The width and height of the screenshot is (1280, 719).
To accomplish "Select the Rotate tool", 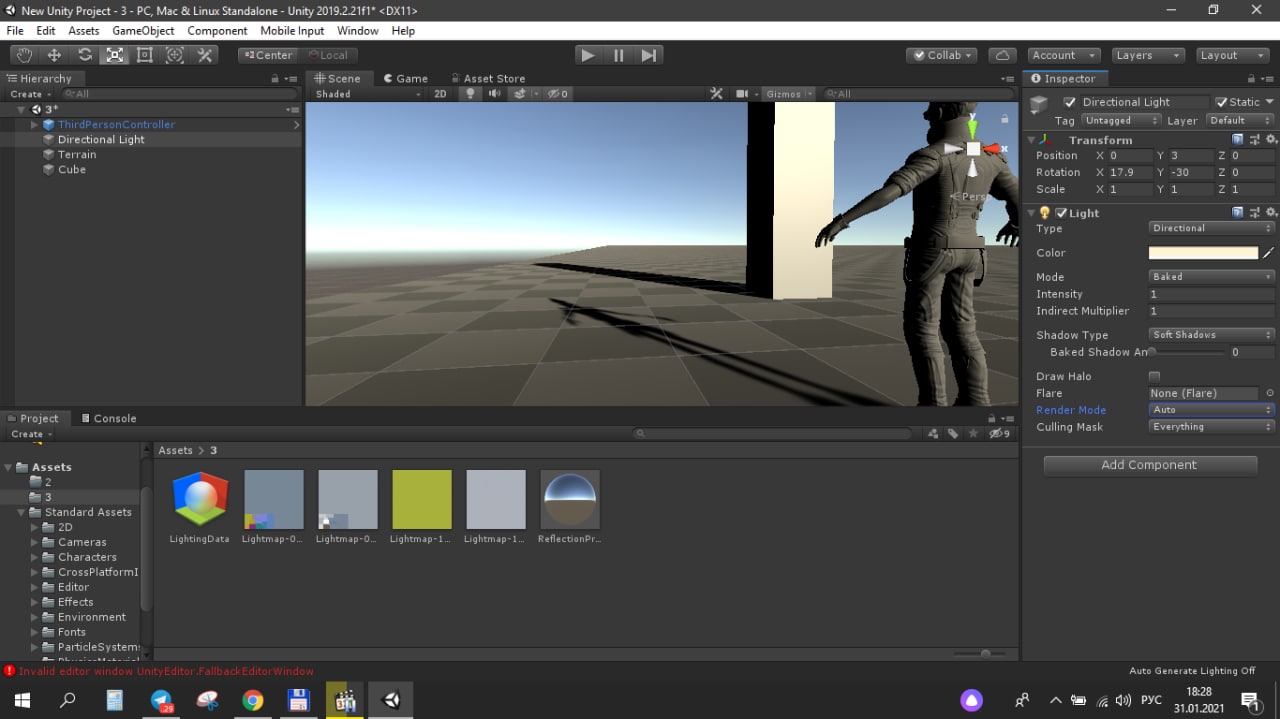I will pos(85,55).
